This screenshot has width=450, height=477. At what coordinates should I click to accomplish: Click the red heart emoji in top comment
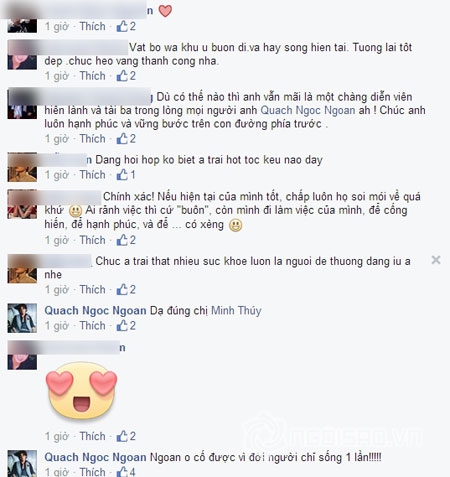click(x=165, y=11)
